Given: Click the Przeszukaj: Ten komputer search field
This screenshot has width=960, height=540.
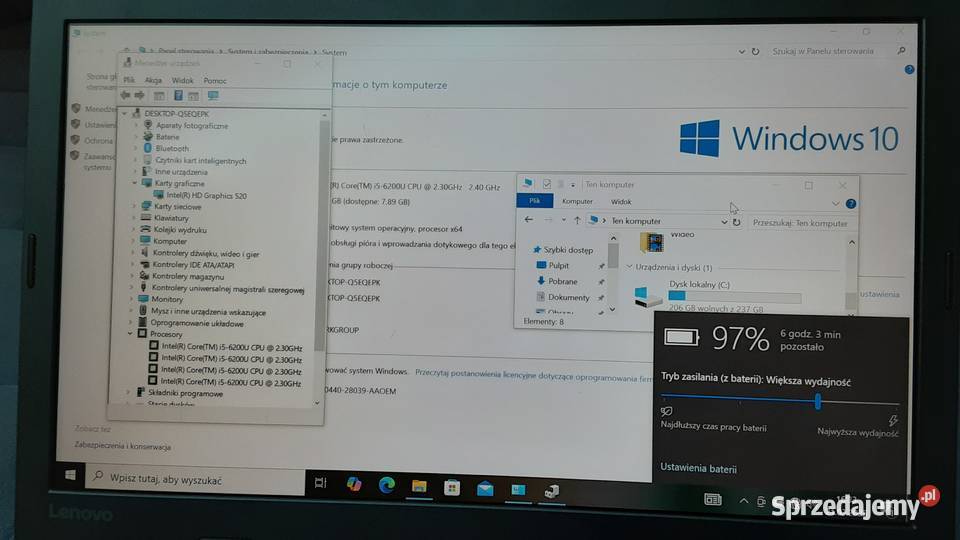Looking at the screenshot, I should (x=801, y=223).
